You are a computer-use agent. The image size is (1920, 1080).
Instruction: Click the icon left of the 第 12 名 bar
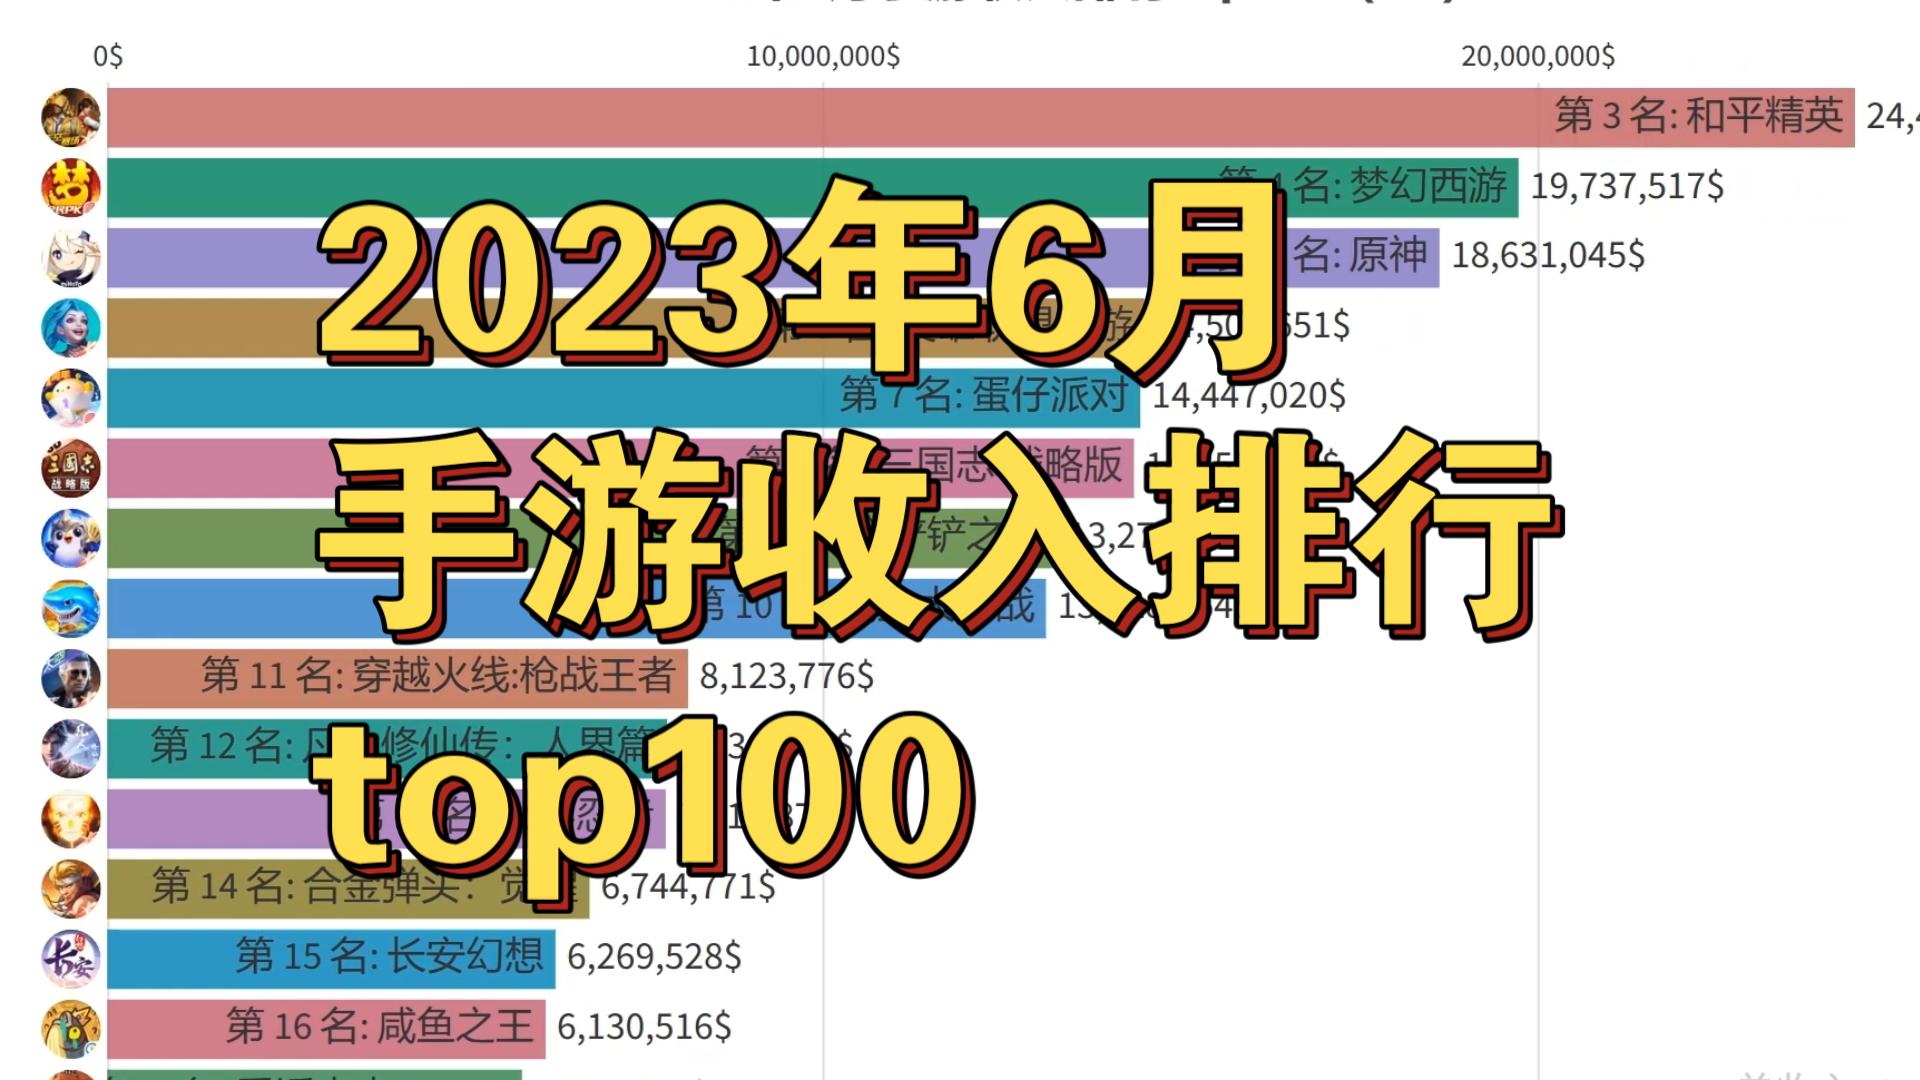tap(71, 748)
